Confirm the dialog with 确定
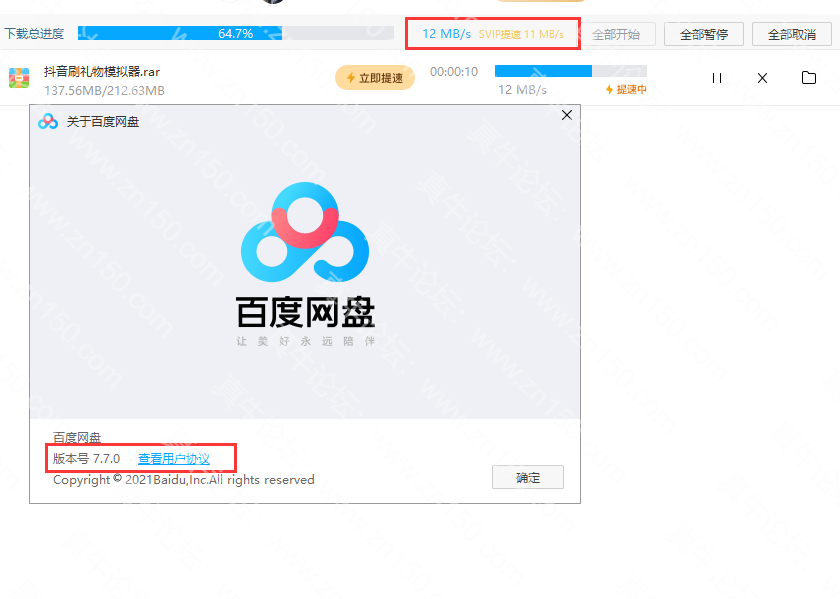The image size is (840, 599). 528,477
